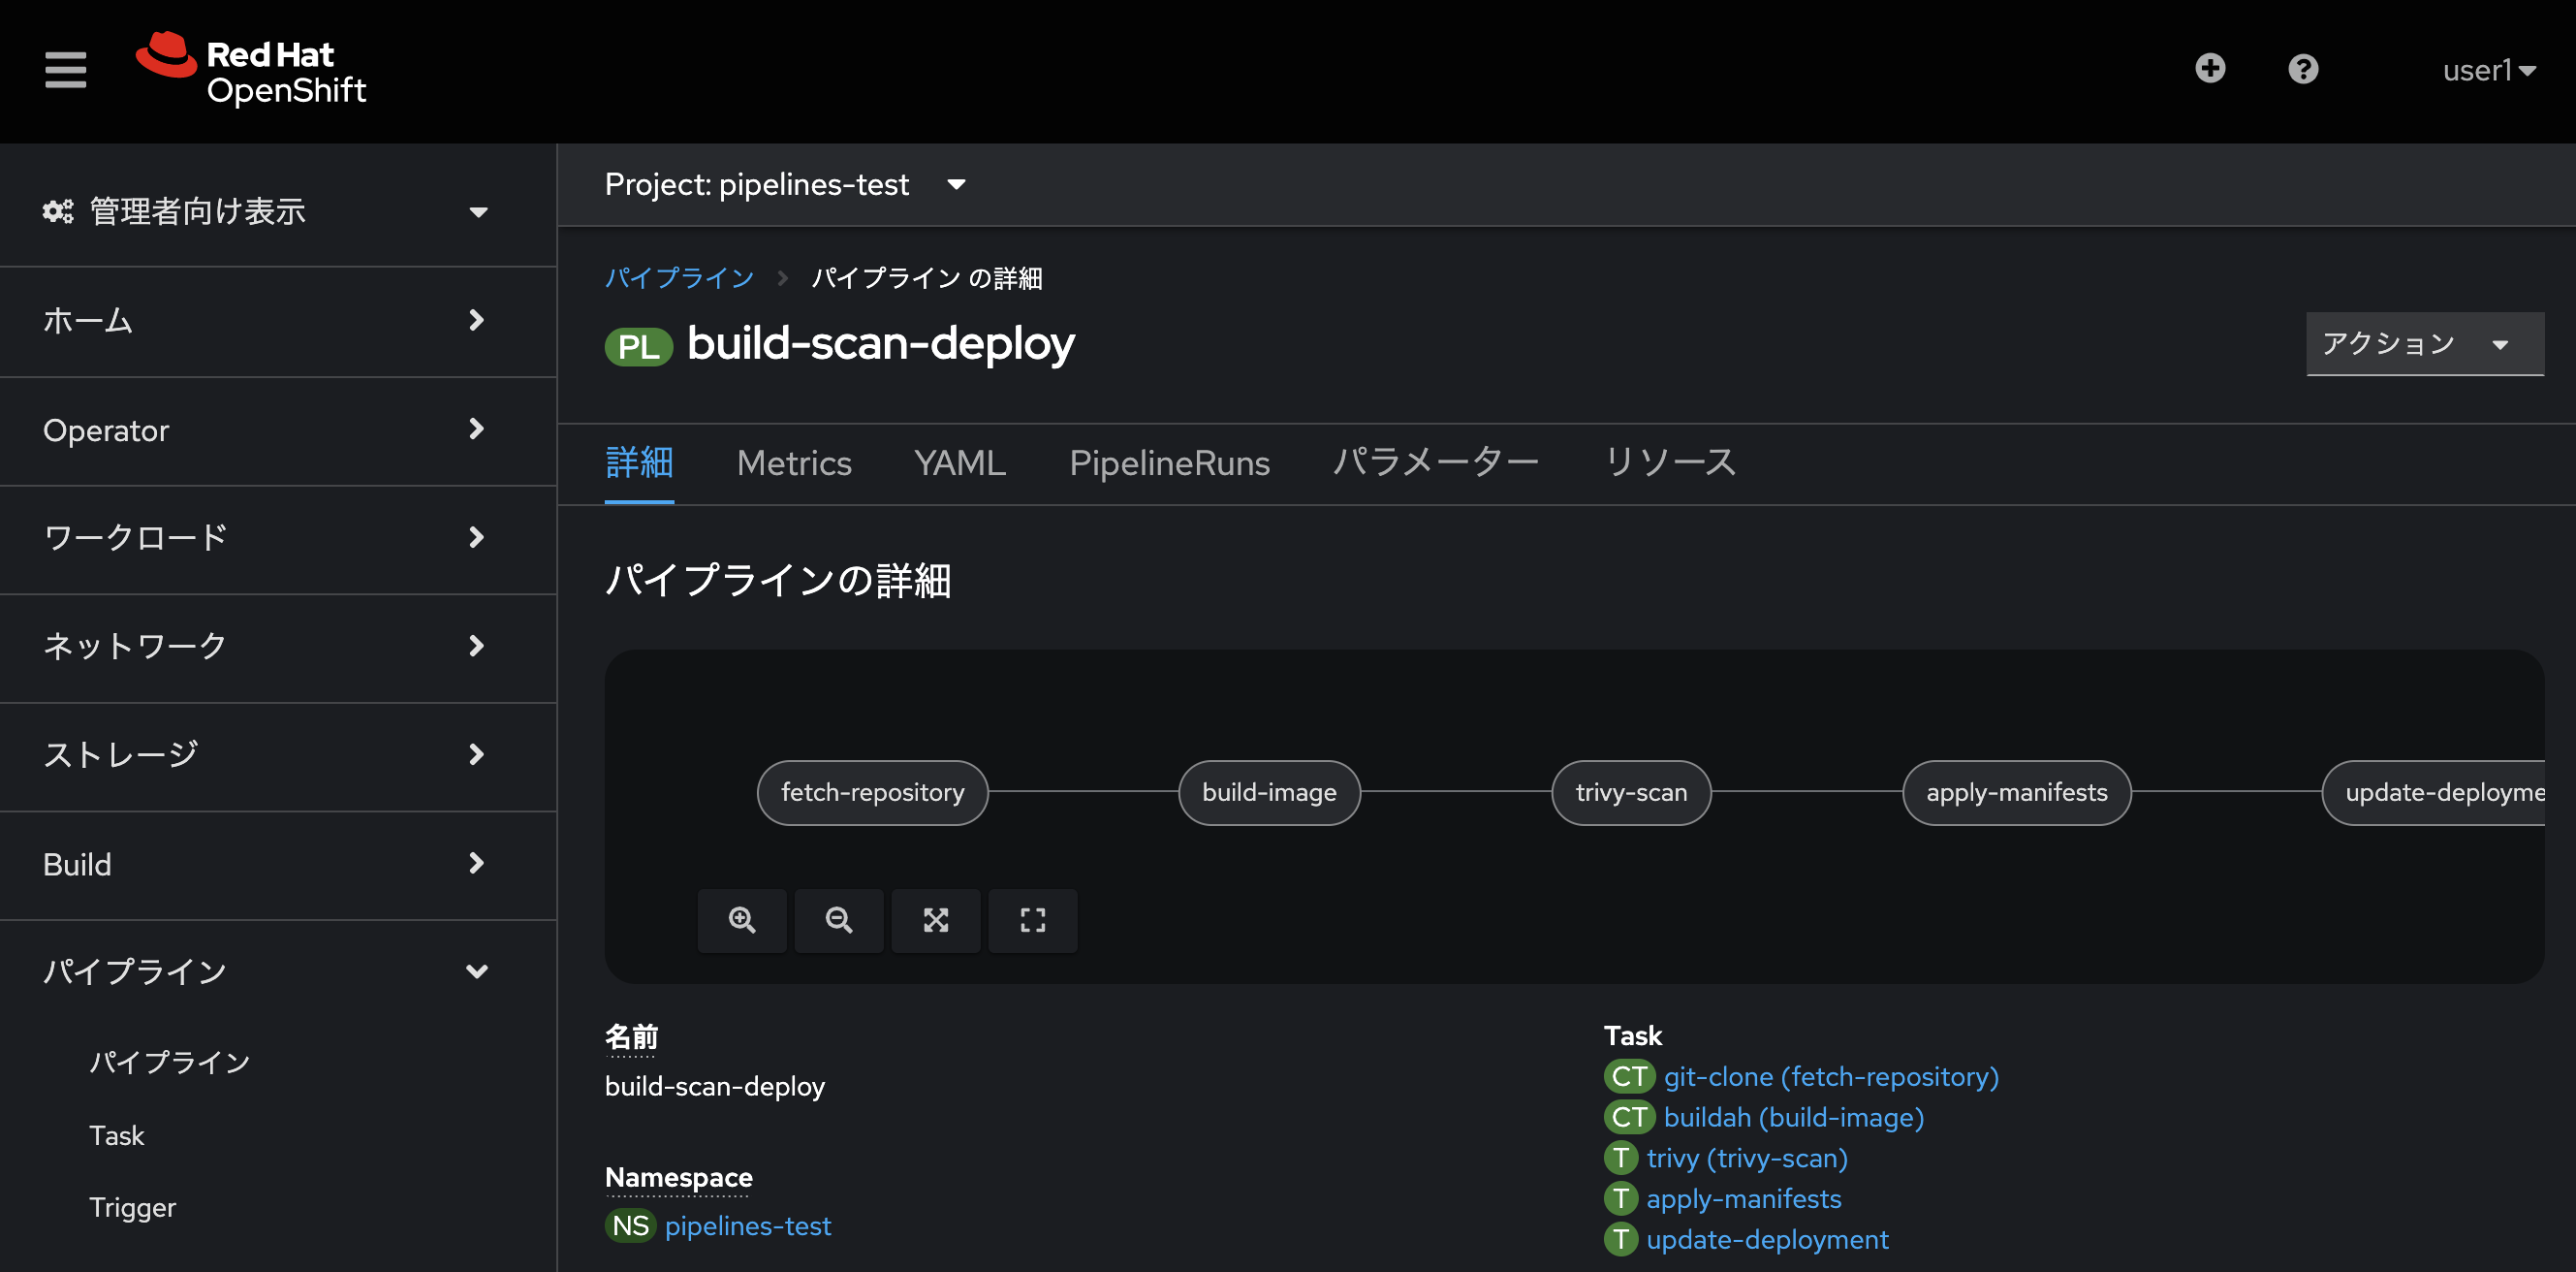Switch to the リソース tab
This screenshot has width=2576, height=1272.
point(1670,463)
